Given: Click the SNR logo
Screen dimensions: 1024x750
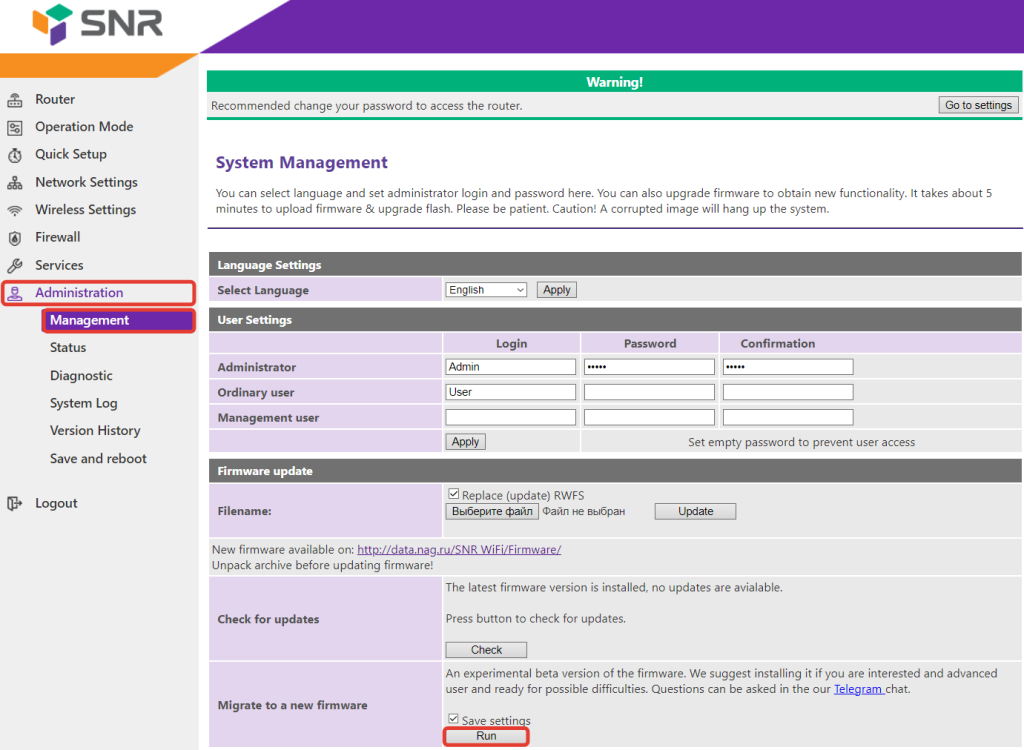Looking at the screenshot, I should [x=97, y=24].
